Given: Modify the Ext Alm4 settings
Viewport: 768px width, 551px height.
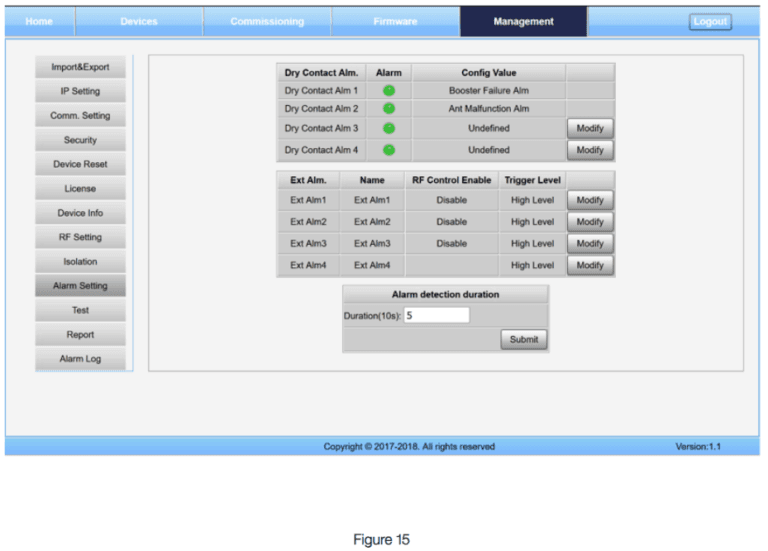Looking at the screenshot, I should click(590, 265).
